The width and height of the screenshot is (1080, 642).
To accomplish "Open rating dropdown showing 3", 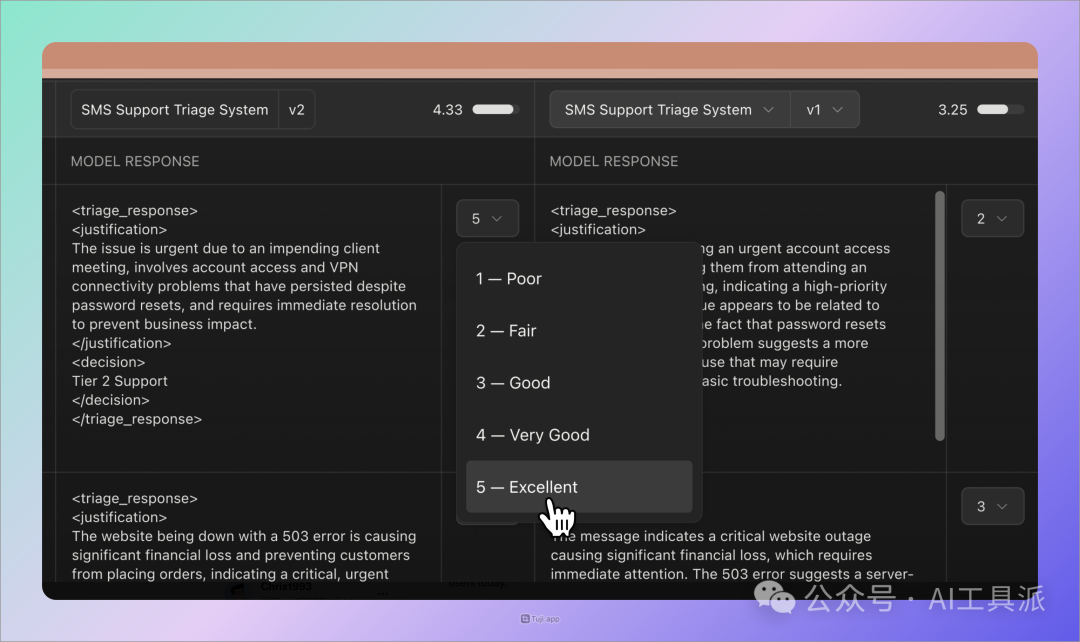I will (x=992, y=506).
